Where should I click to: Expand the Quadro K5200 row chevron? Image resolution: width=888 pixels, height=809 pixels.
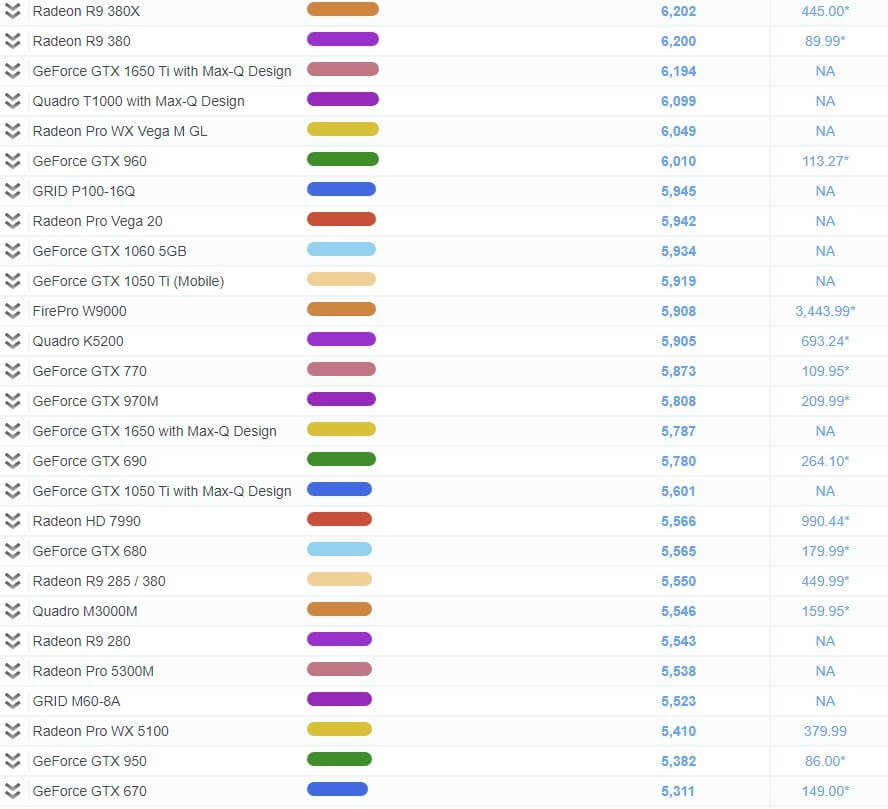(x=12, y=341)
